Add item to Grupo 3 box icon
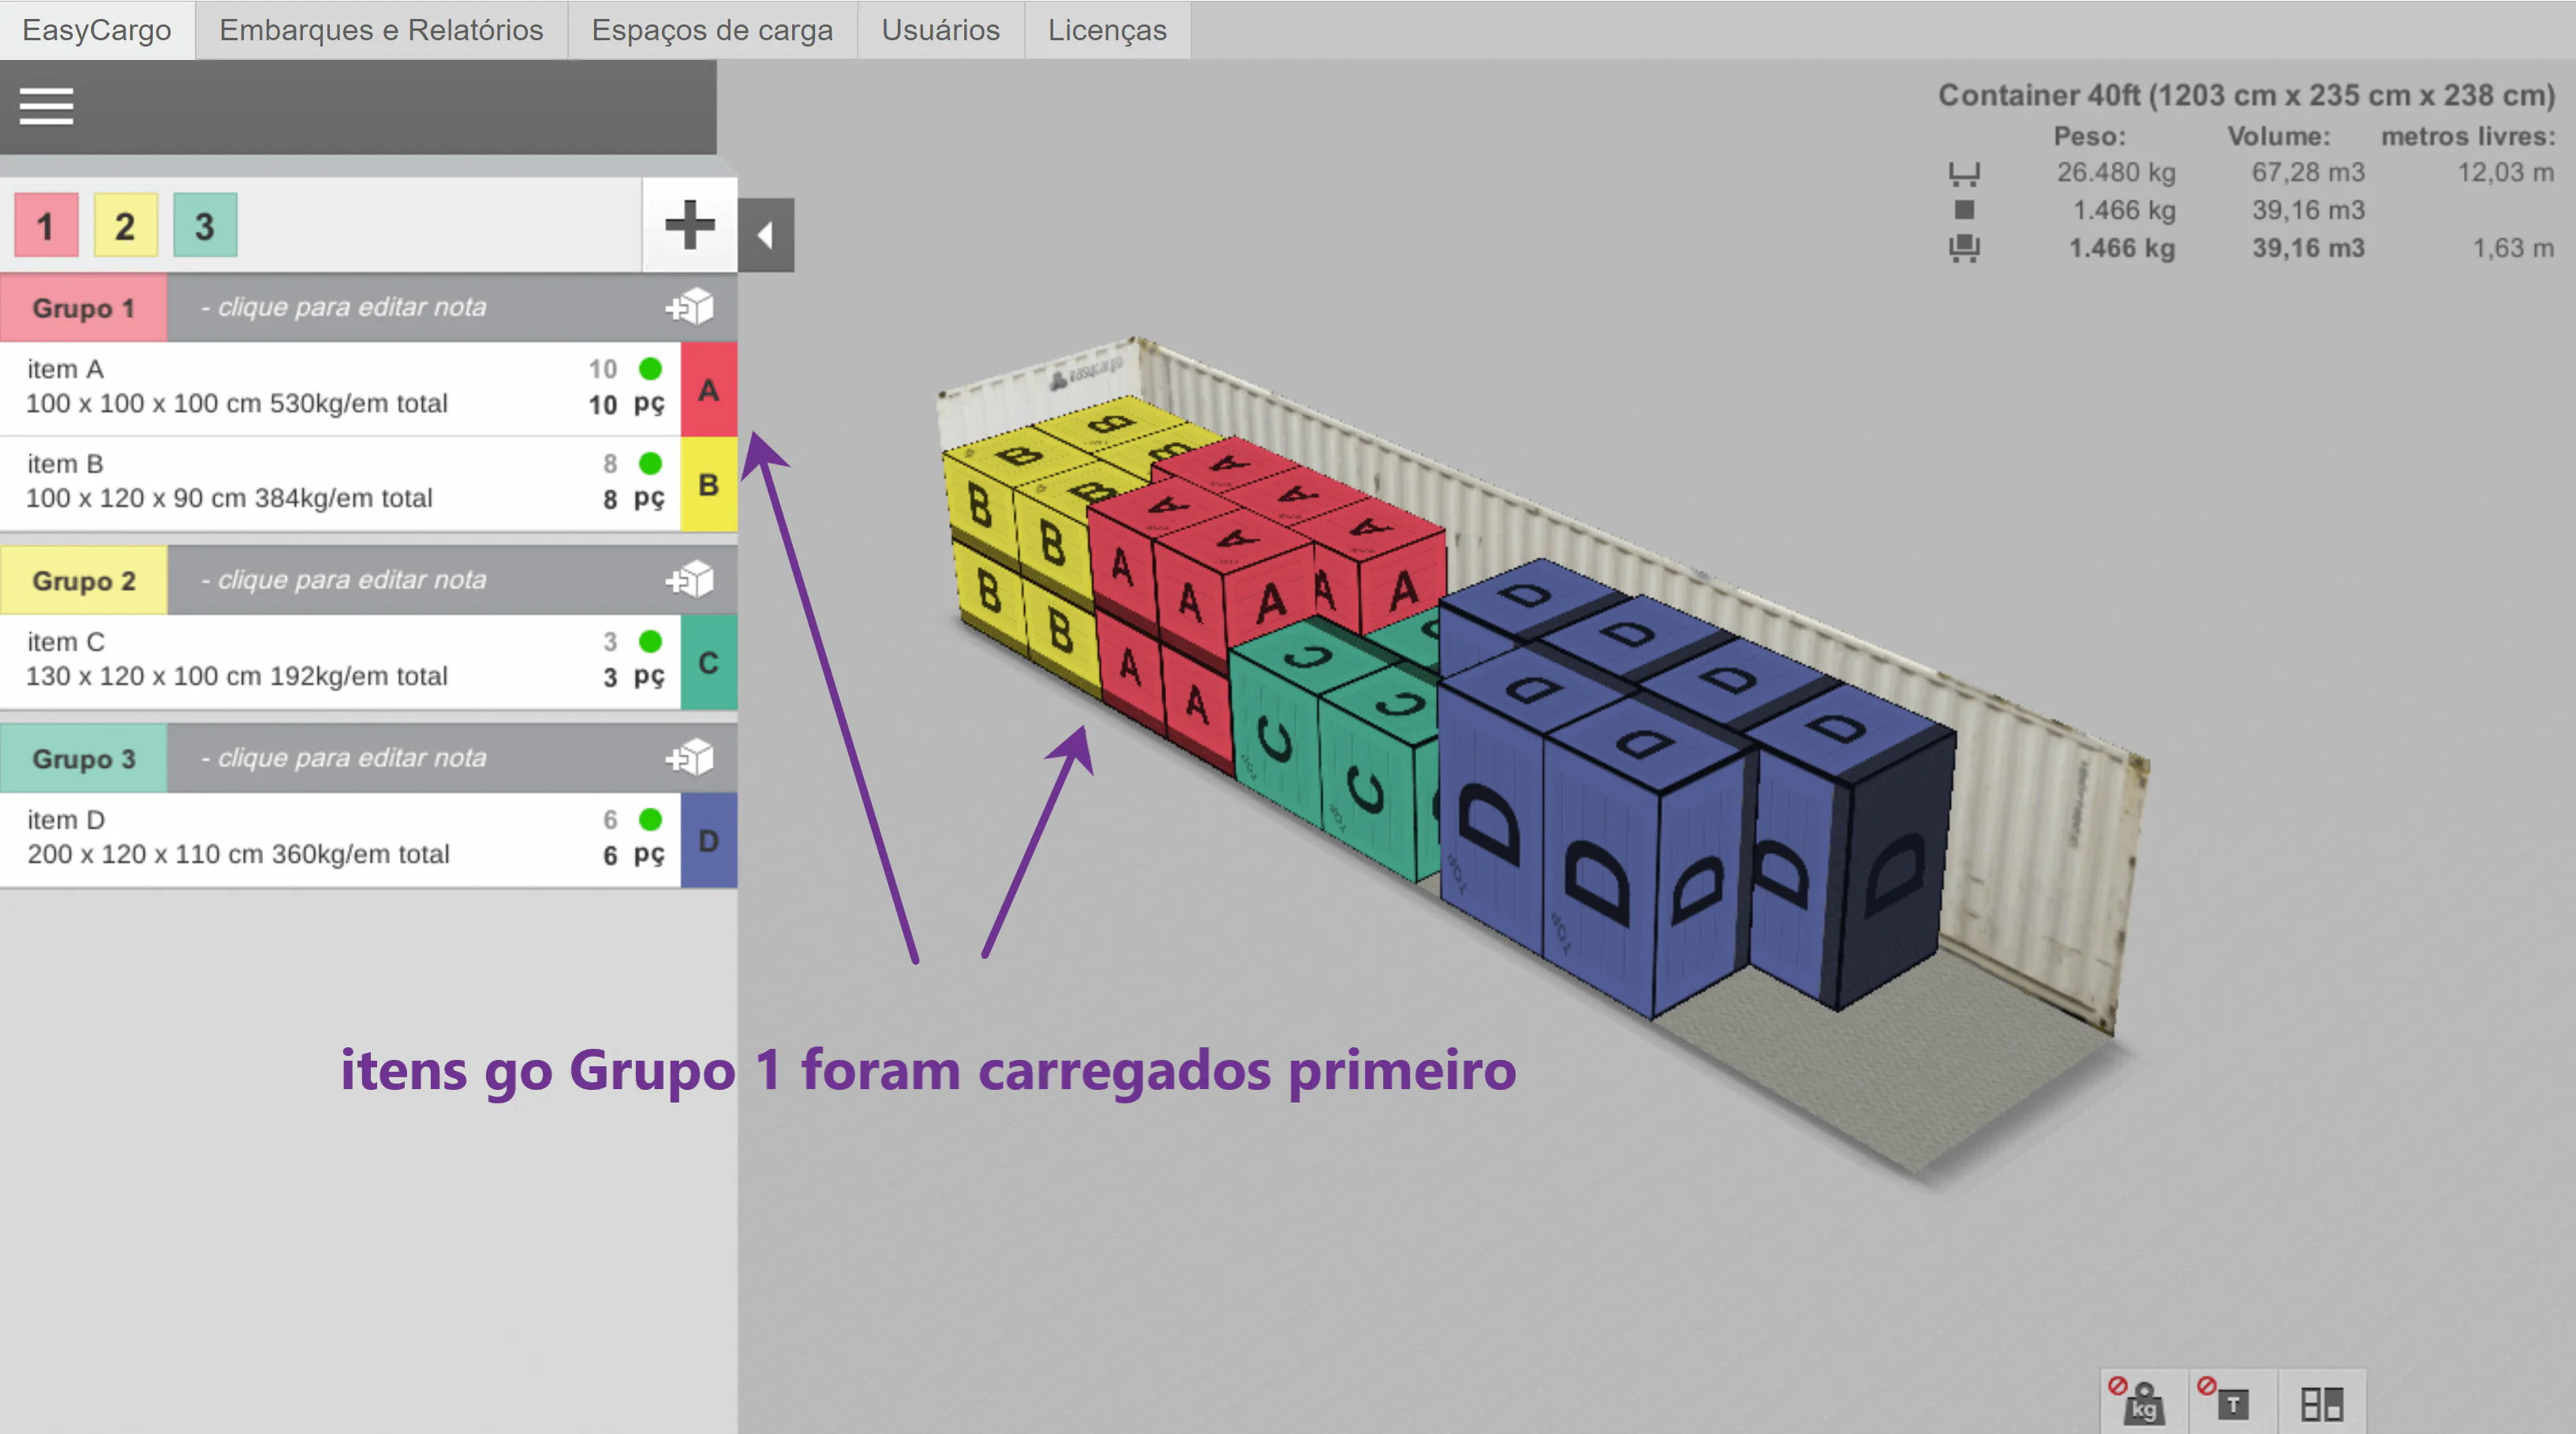 [x=690, y=758]
